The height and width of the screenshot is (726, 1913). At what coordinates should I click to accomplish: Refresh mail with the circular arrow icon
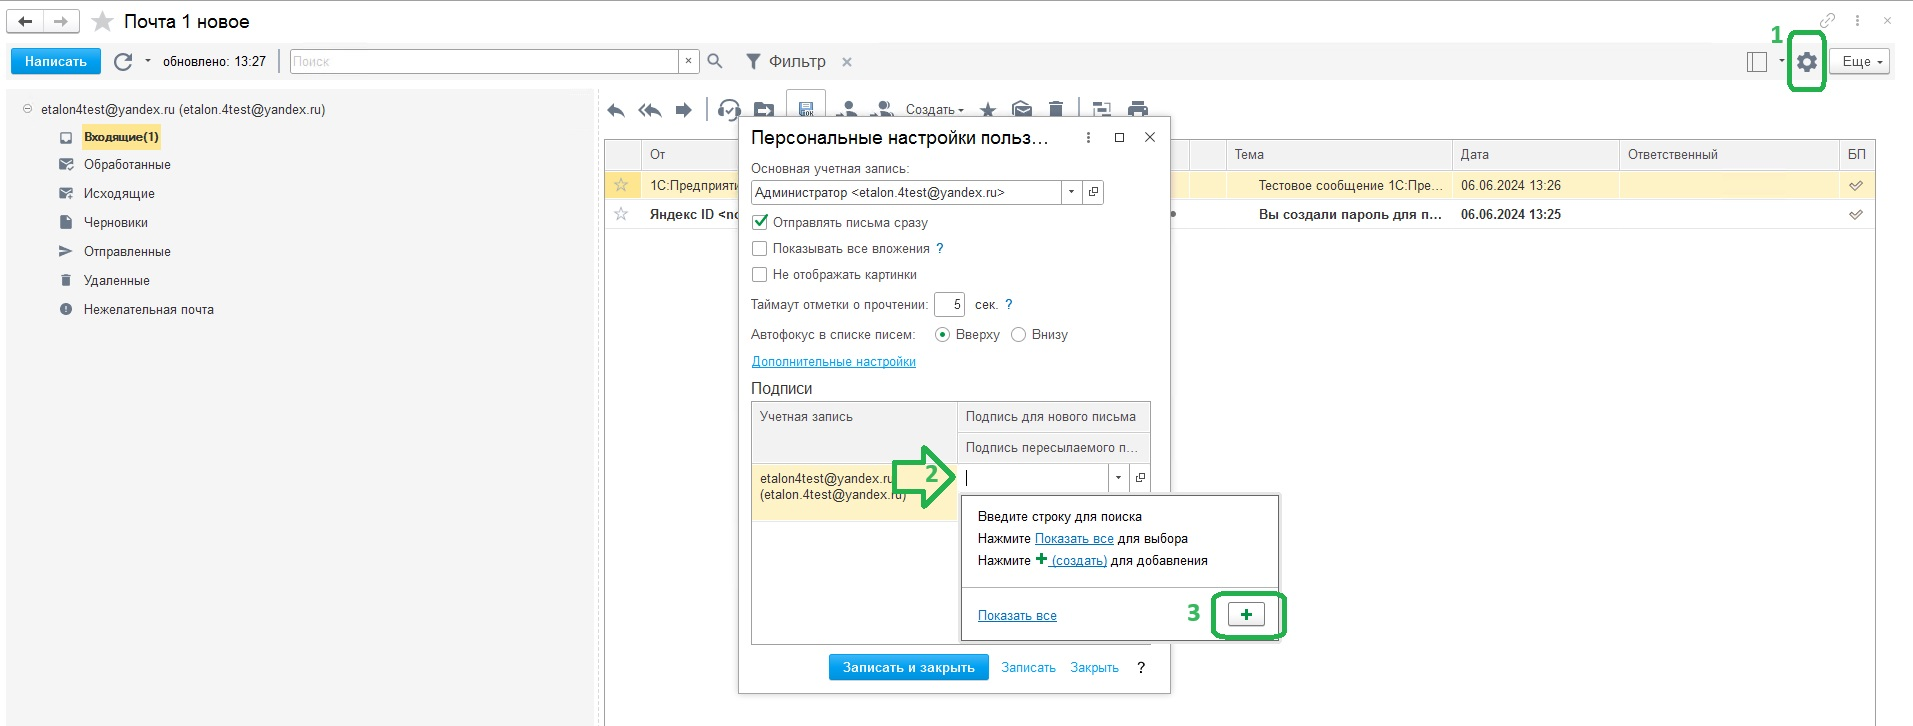click(x=123, y=62)
